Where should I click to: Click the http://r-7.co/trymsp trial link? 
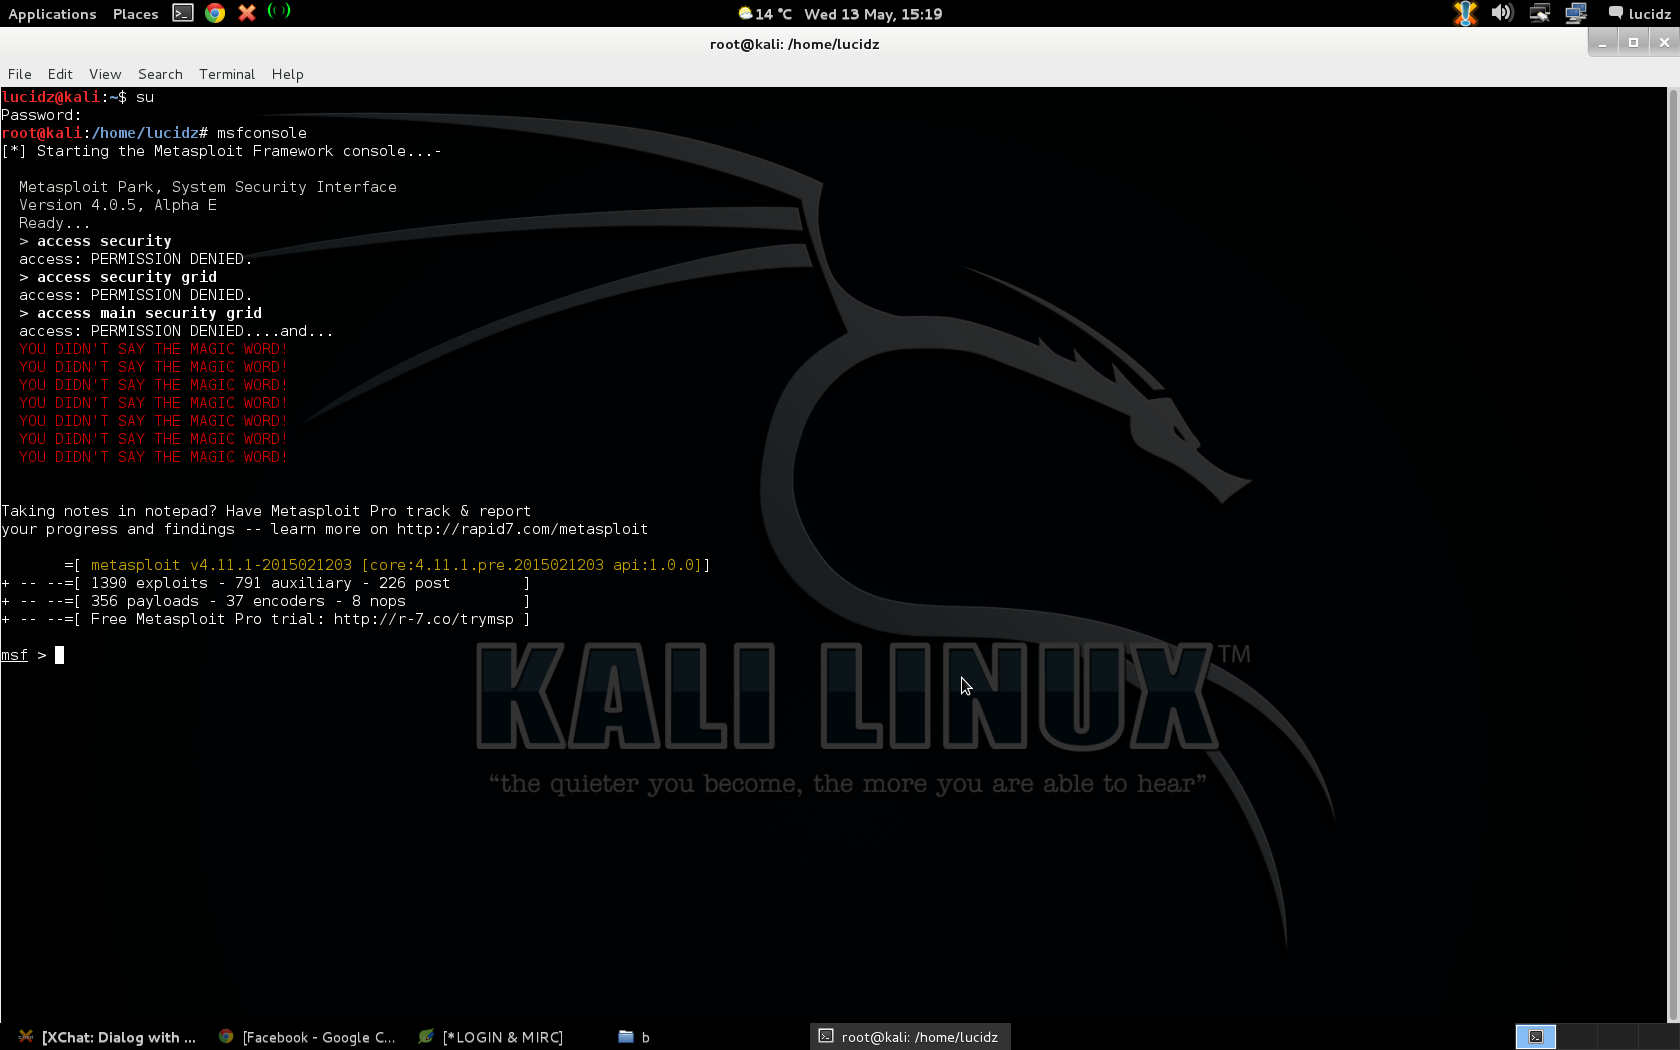click(x=423, y=619)
